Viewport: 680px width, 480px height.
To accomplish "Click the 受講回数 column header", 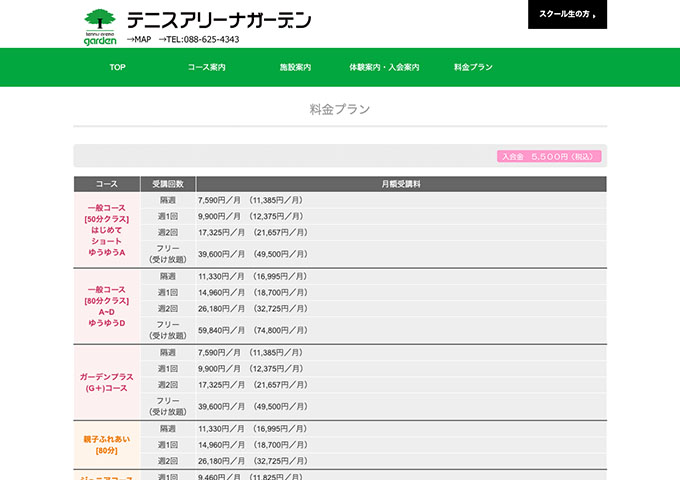I will click(x=168, y=184).
